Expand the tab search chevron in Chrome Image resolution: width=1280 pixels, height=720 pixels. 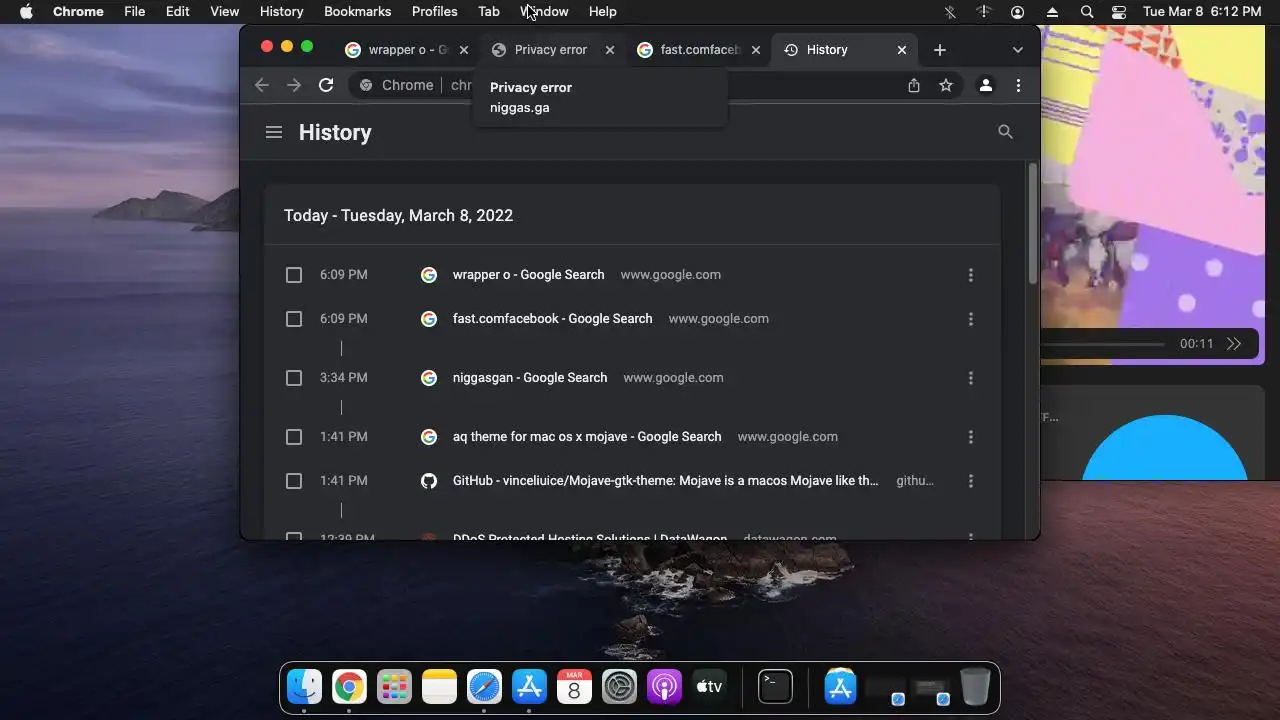[1018, 50]
